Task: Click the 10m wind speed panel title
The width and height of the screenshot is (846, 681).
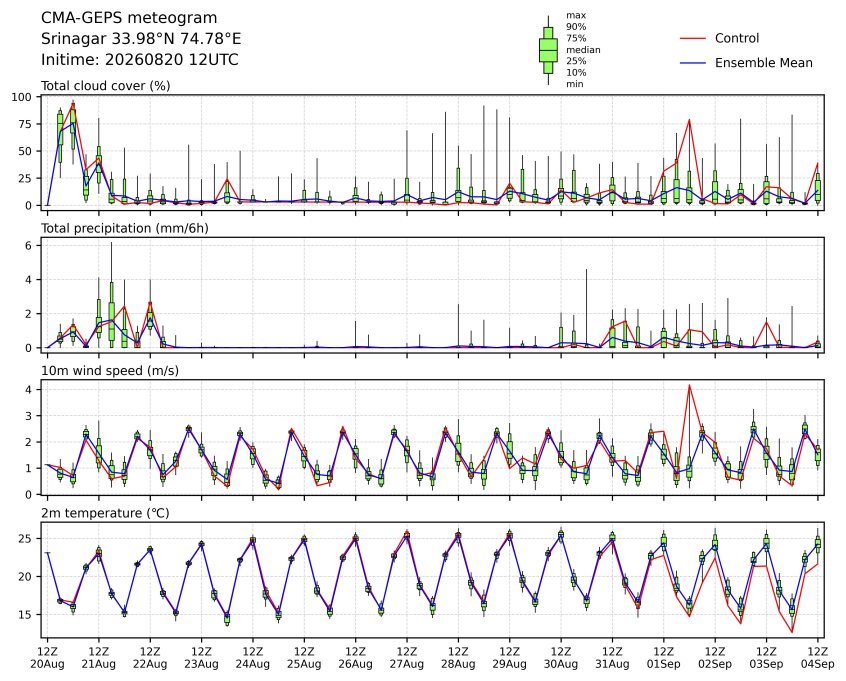Action: point(110,371)
